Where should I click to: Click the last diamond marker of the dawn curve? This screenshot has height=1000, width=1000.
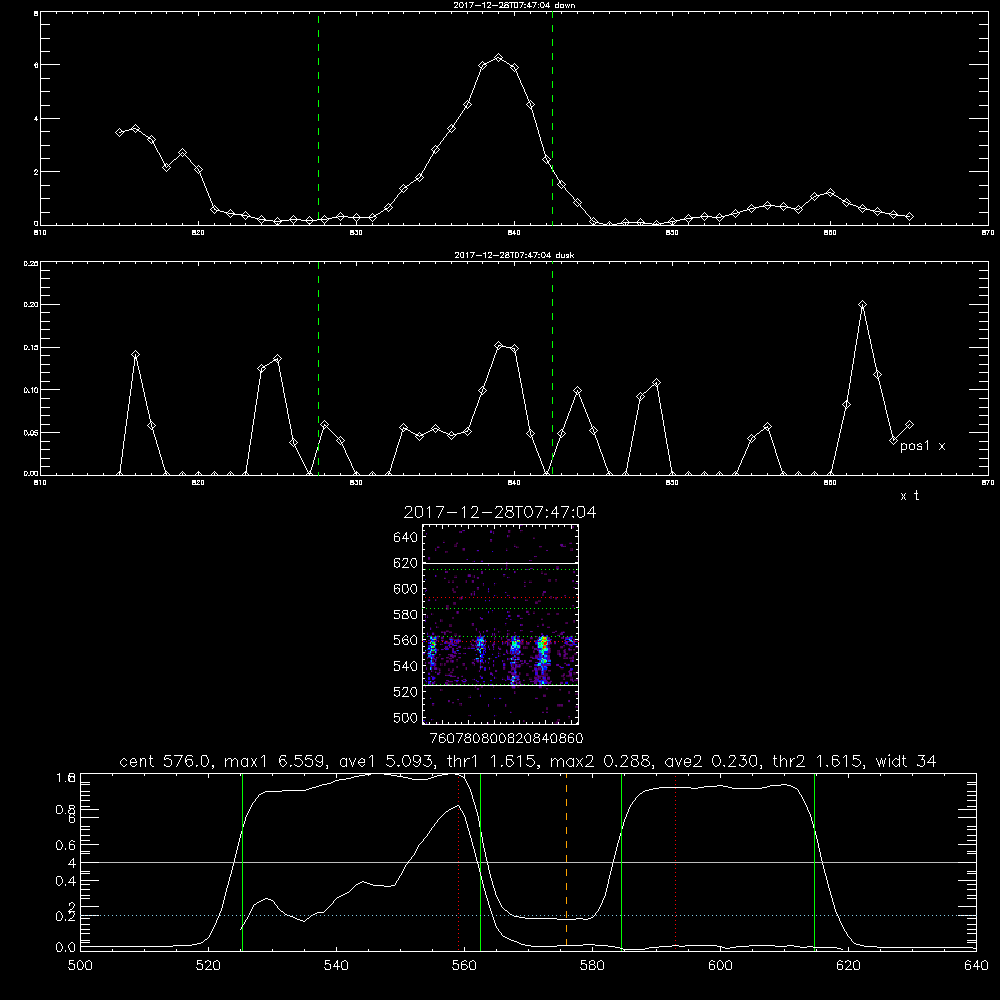point(909,217)
